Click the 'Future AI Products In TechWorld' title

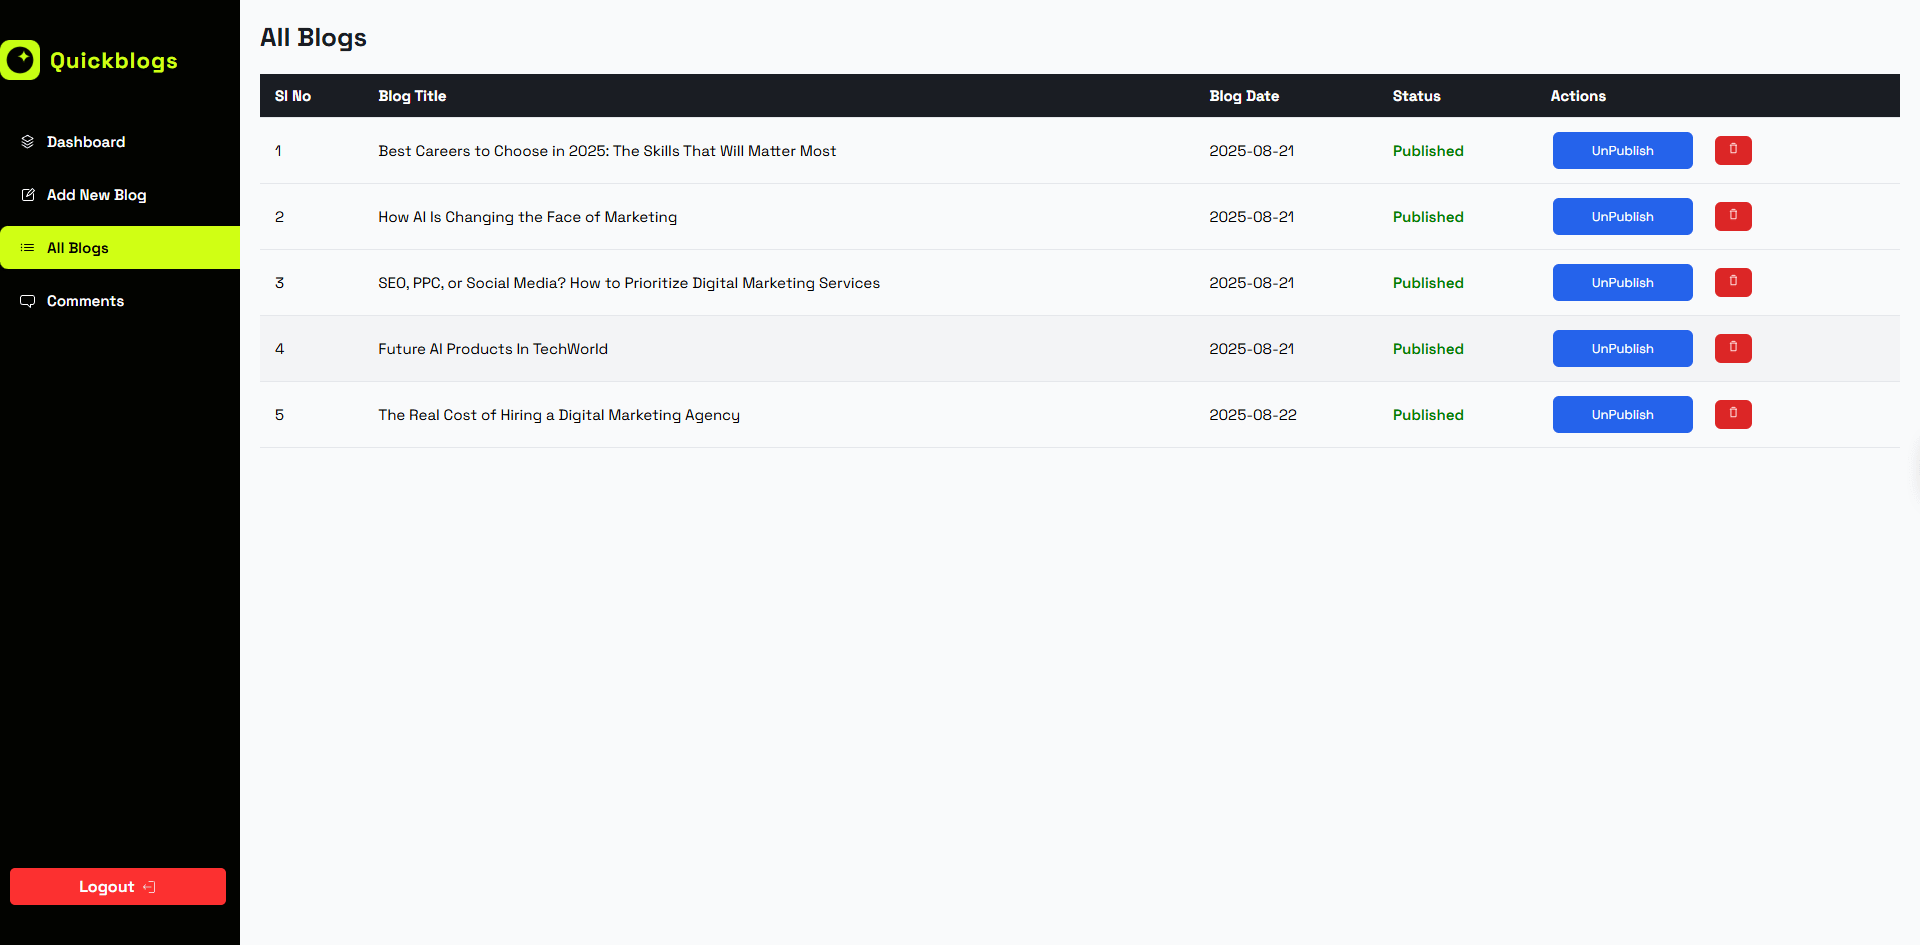[x=493, y=349]
